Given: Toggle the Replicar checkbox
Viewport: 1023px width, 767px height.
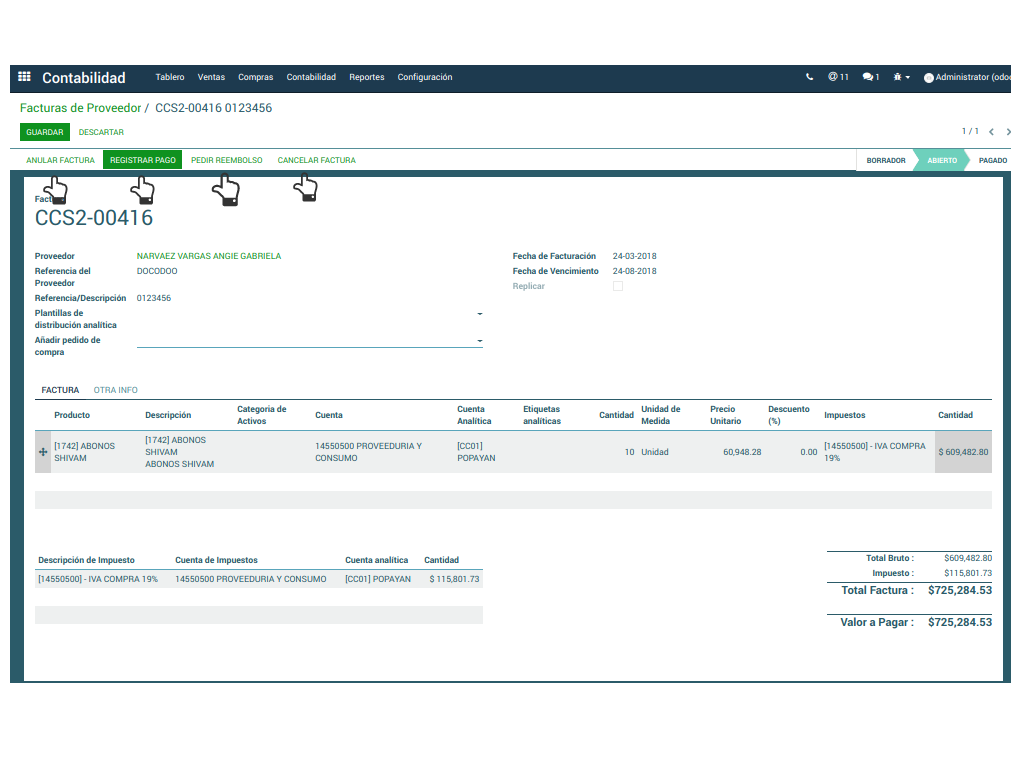Looking at the screenshot, I should pos(618,286).
